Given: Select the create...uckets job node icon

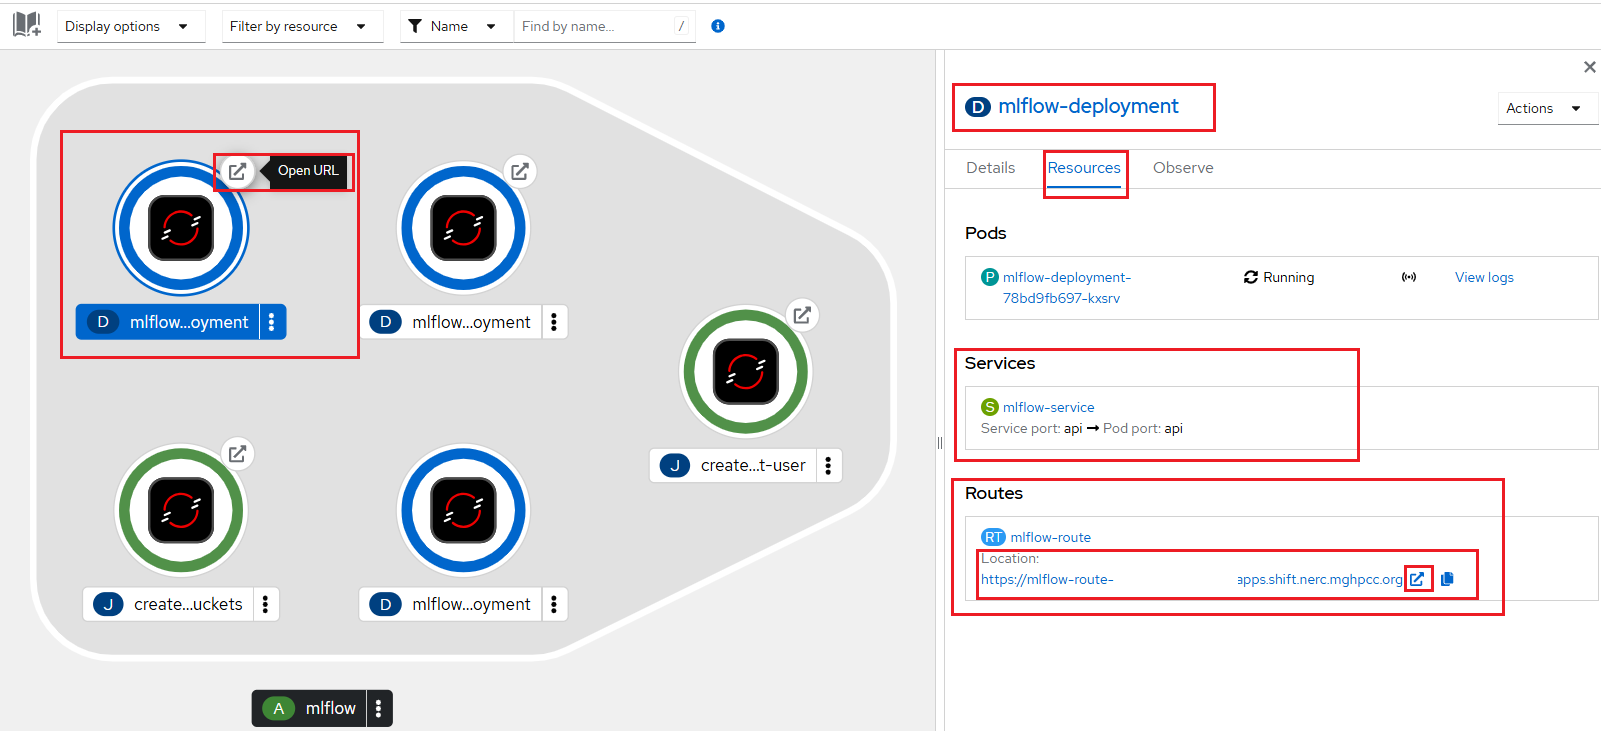Looking at the screenshot, I should tap(181, 510).
